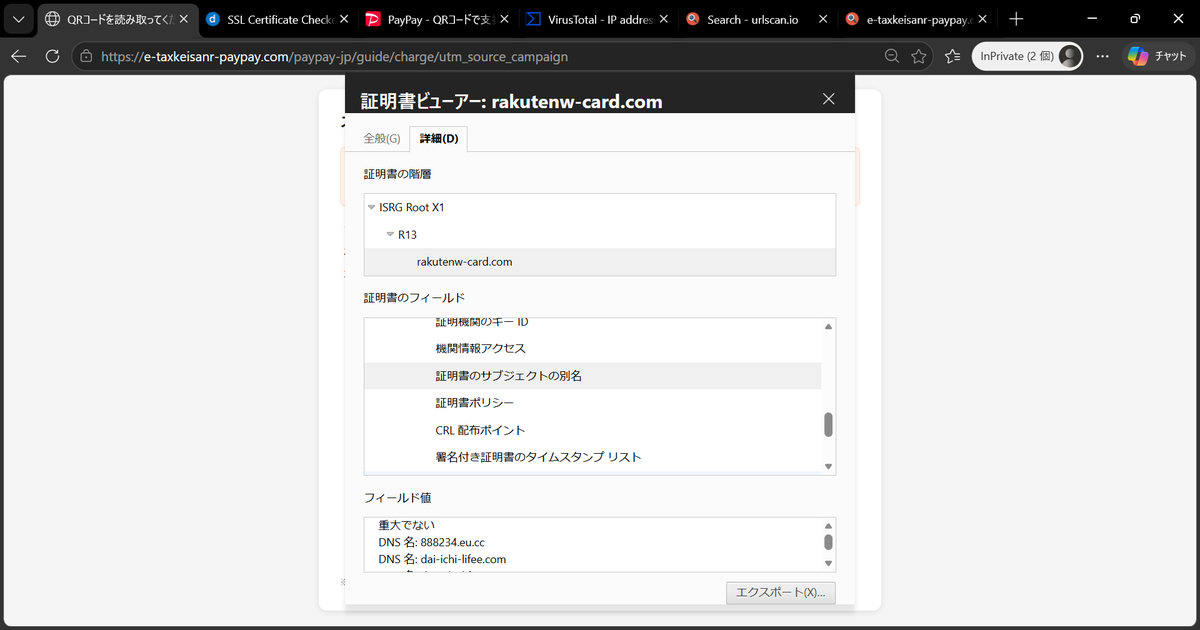
Task: Select R13 in certificate hierarchy
Action: coord(407,235)
